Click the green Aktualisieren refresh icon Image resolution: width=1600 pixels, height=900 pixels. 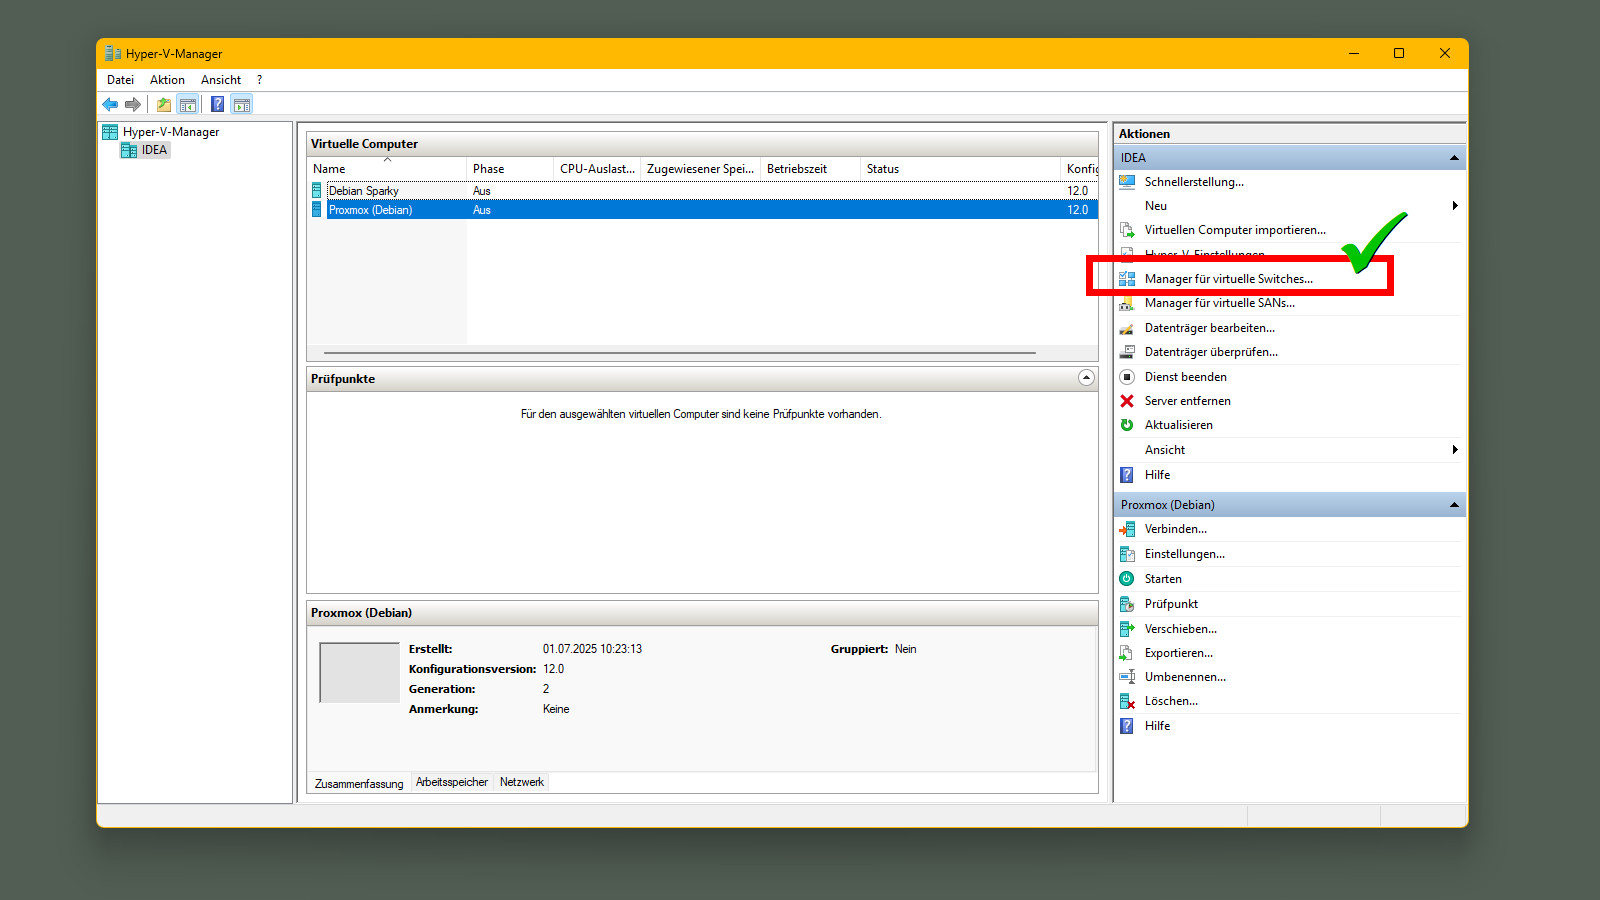click(1127, 425)
